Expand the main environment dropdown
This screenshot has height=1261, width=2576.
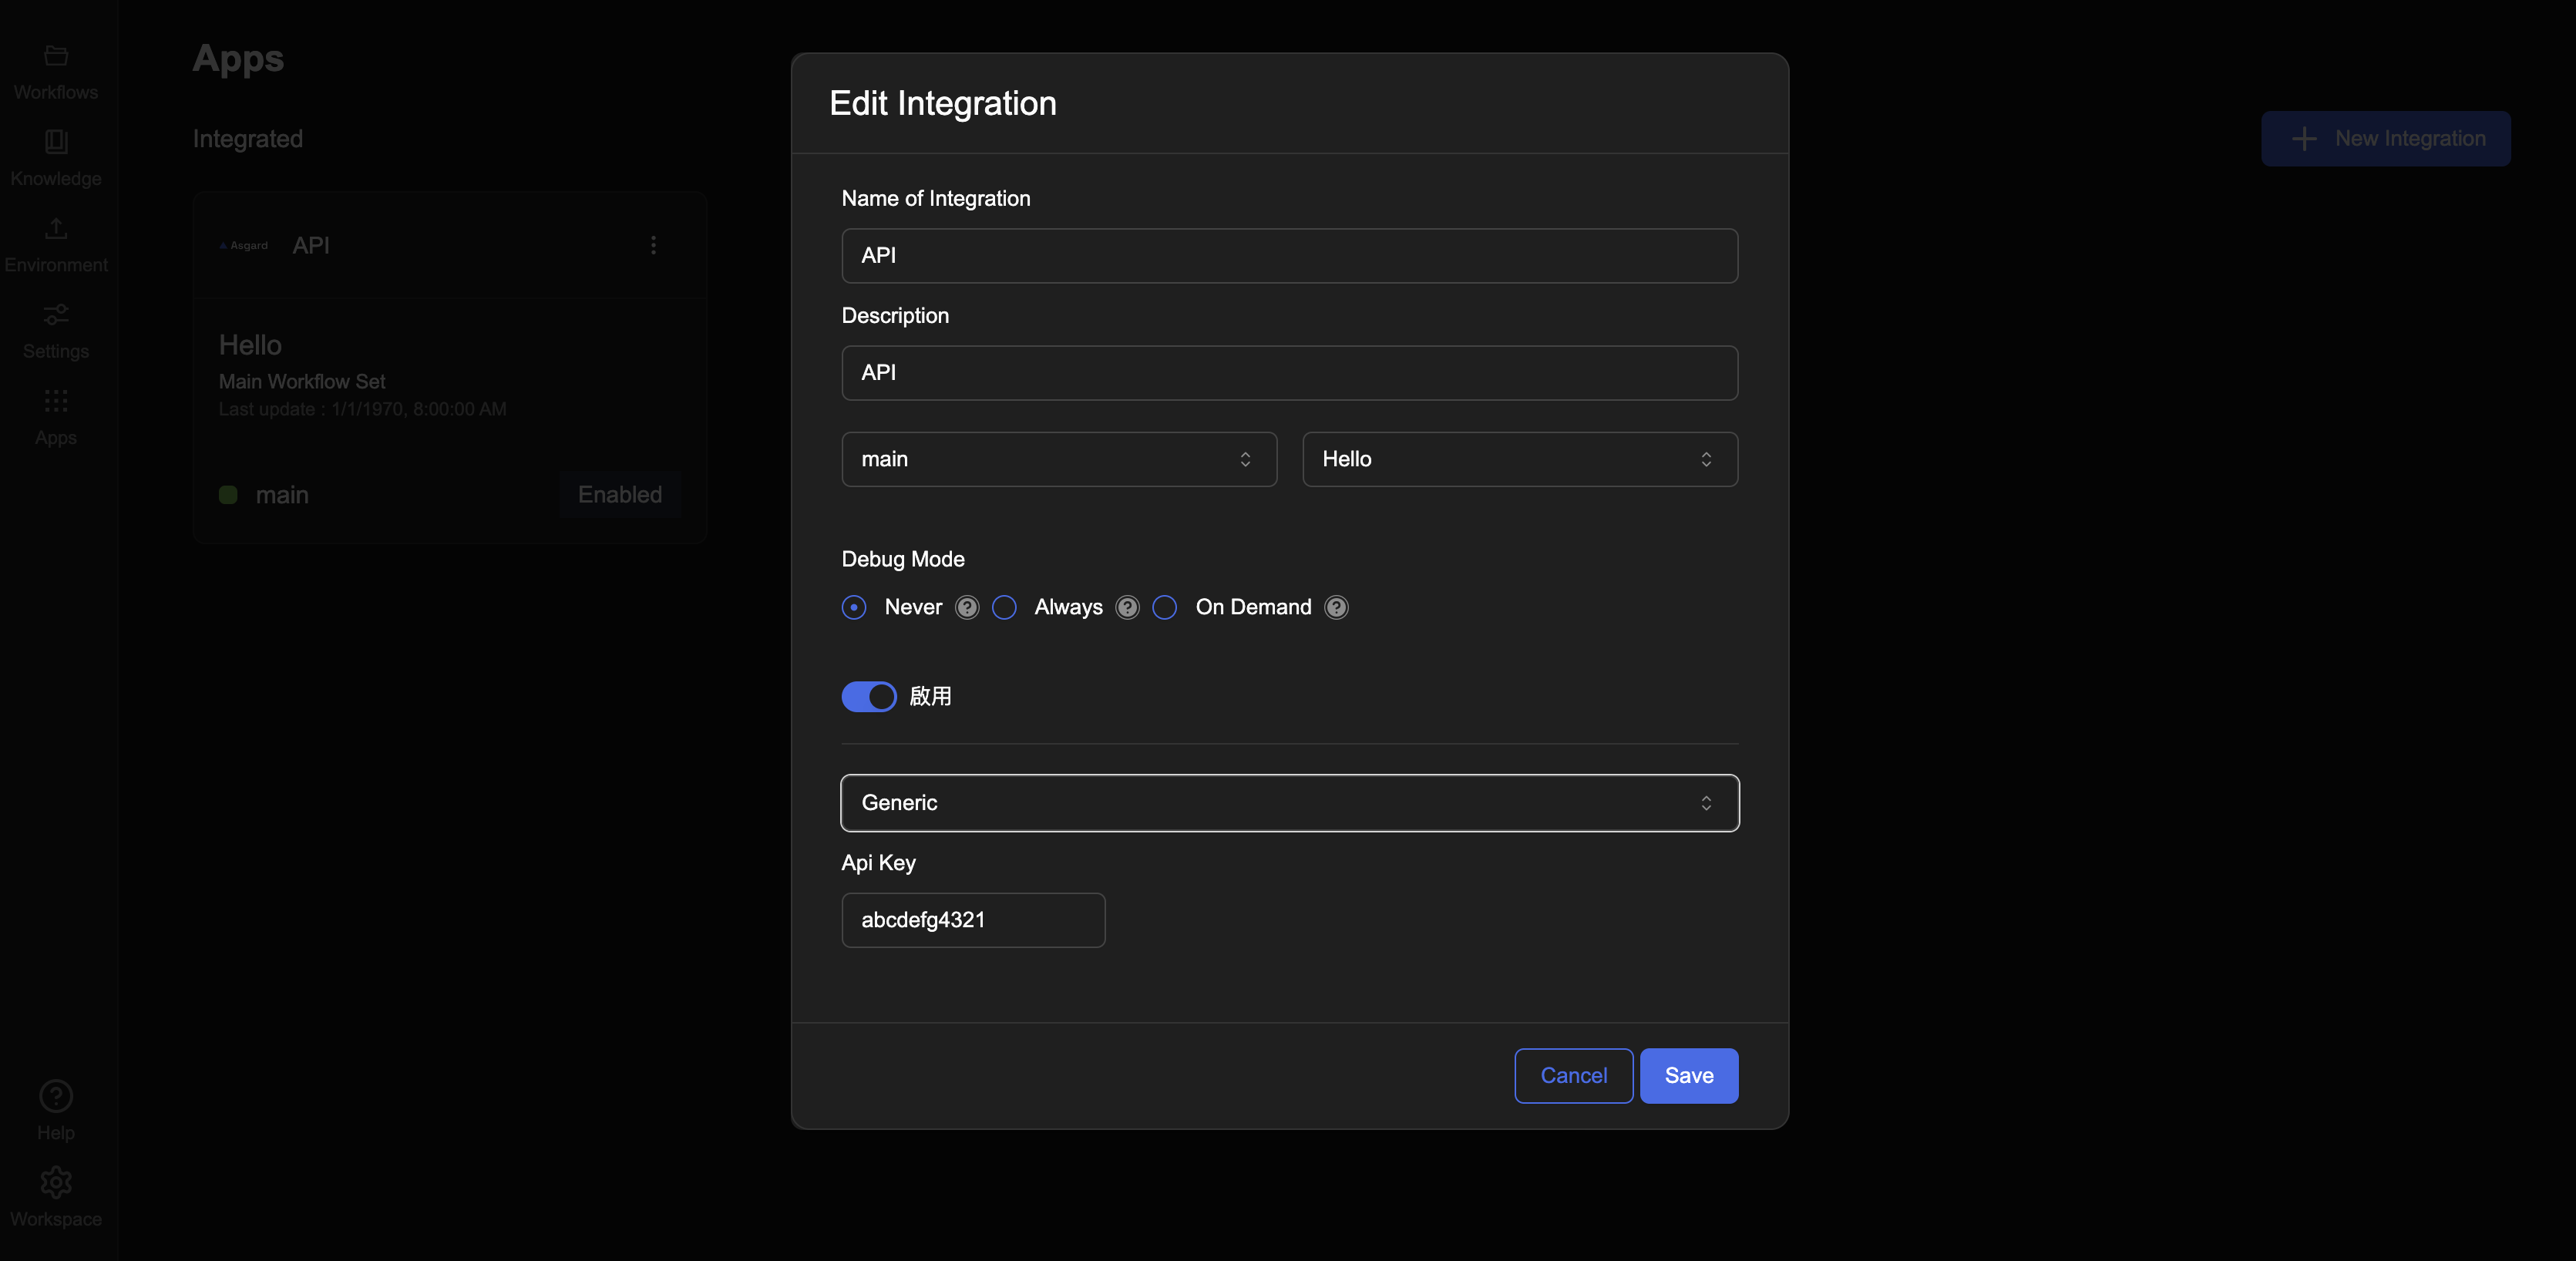[x=1058, y=459]
